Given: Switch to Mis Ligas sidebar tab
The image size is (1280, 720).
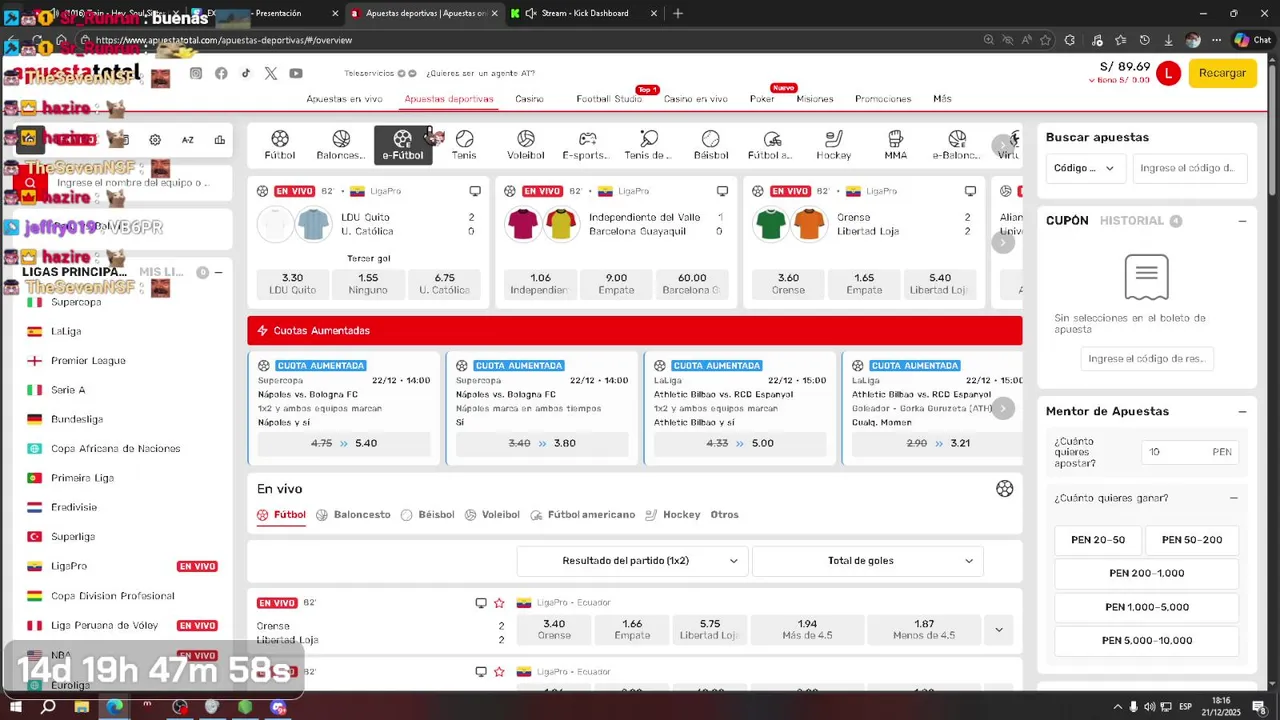Looking at the screenshot, I should [161, 272].
